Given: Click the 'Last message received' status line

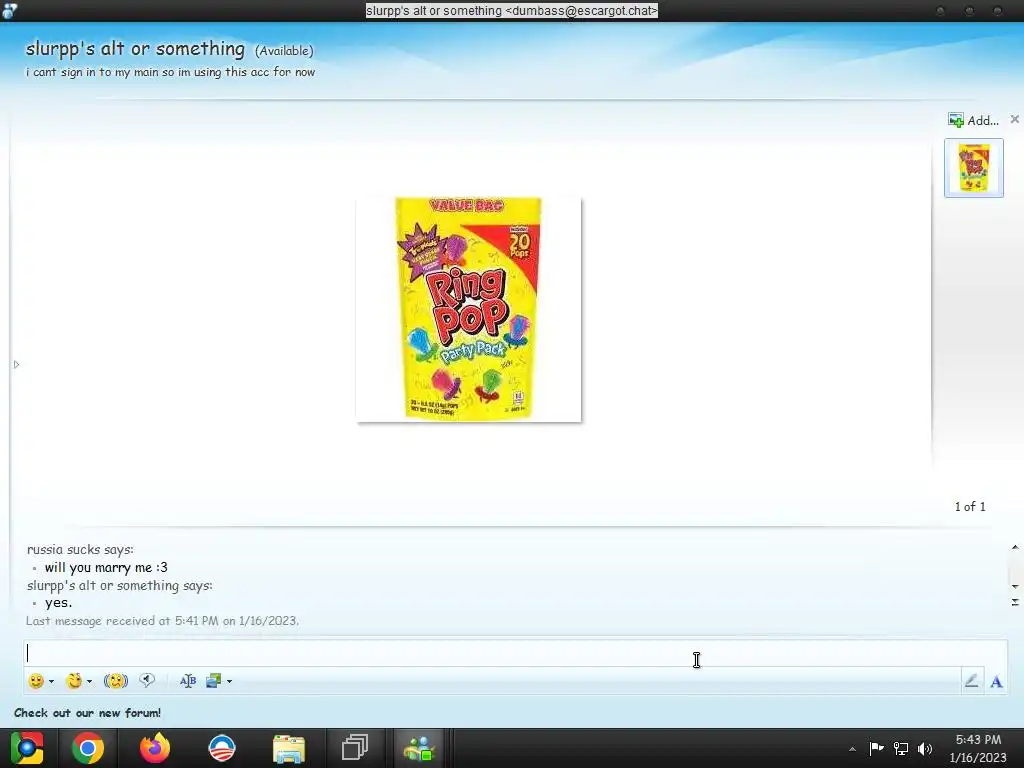Looking at the screenshot, I should [x=162, y=620].
